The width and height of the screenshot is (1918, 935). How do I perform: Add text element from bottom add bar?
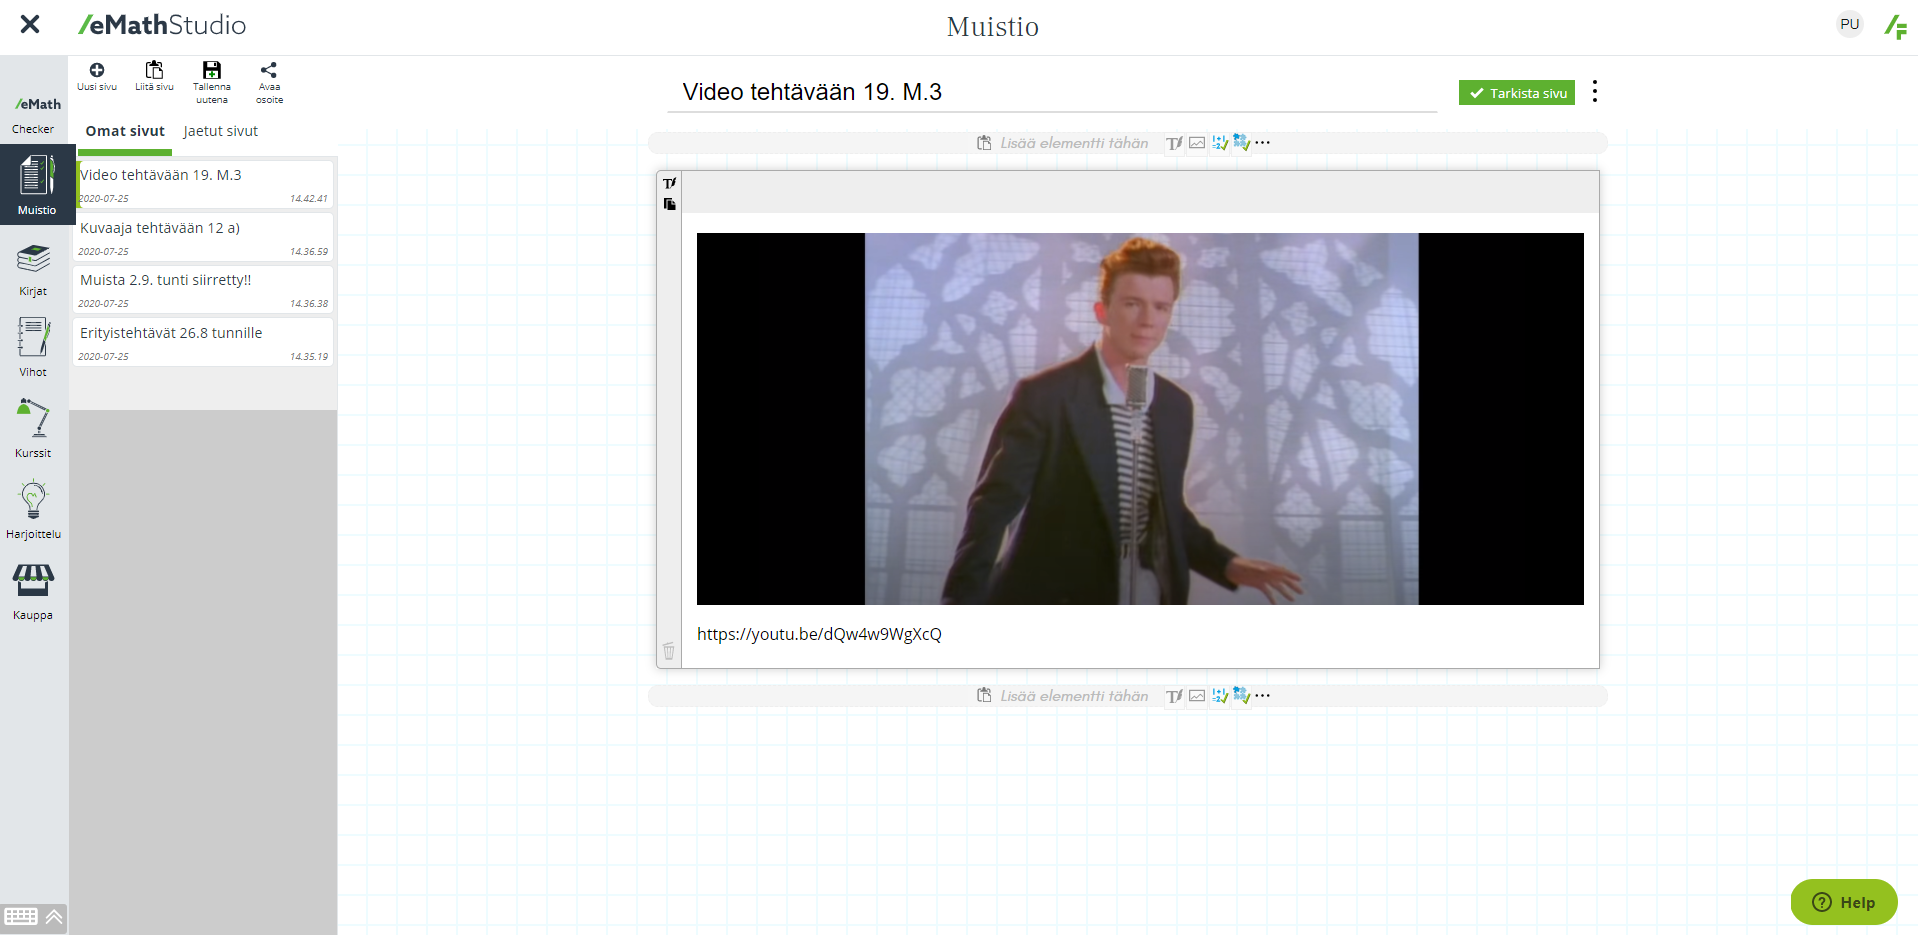click(1174, 696)
